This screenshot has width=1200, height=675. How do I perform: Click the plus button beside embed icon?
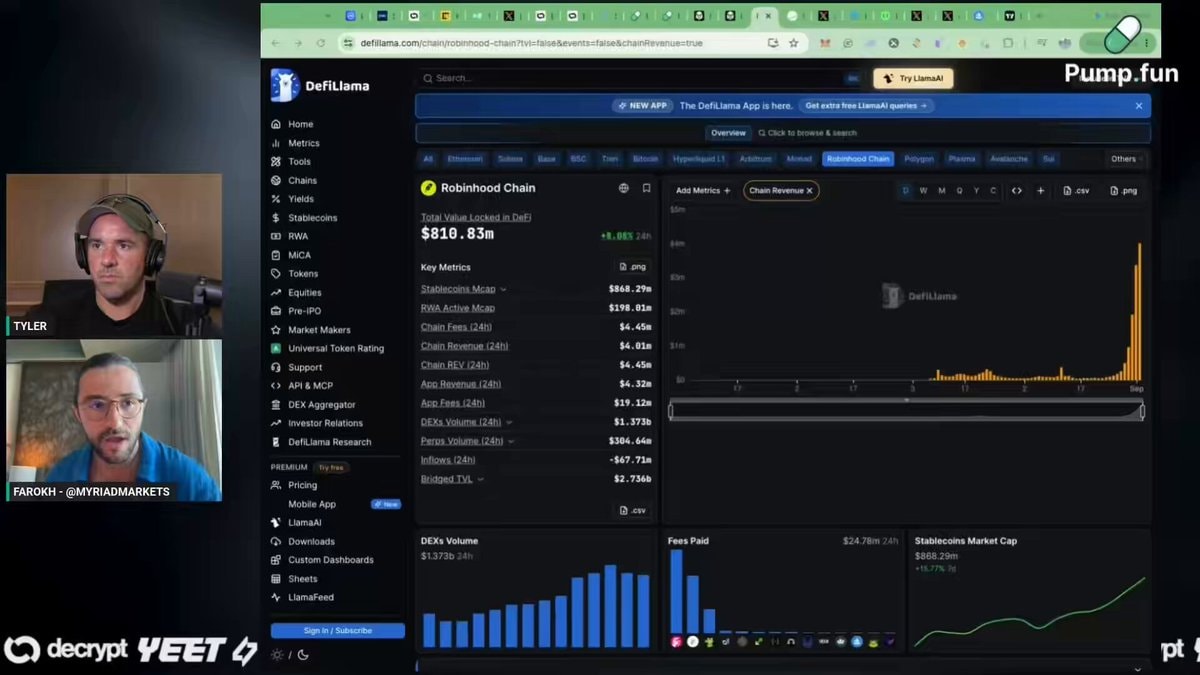click(x=1040, y=190)
